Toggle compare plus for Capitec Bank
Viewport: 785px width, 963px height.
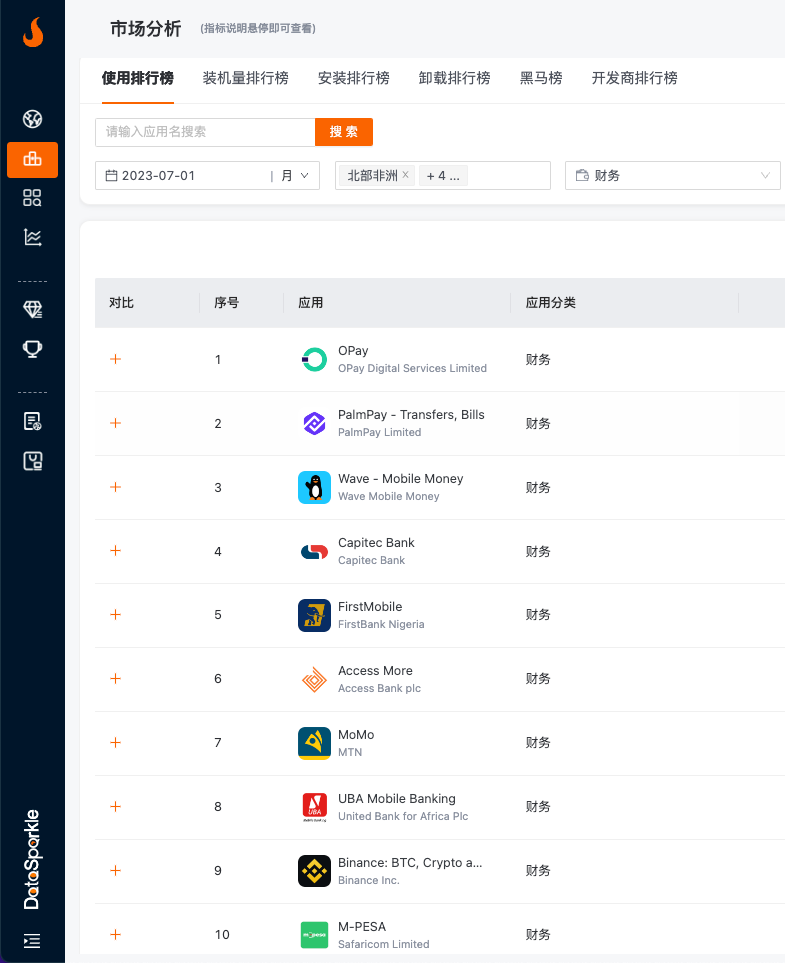[x=115, y=551]
